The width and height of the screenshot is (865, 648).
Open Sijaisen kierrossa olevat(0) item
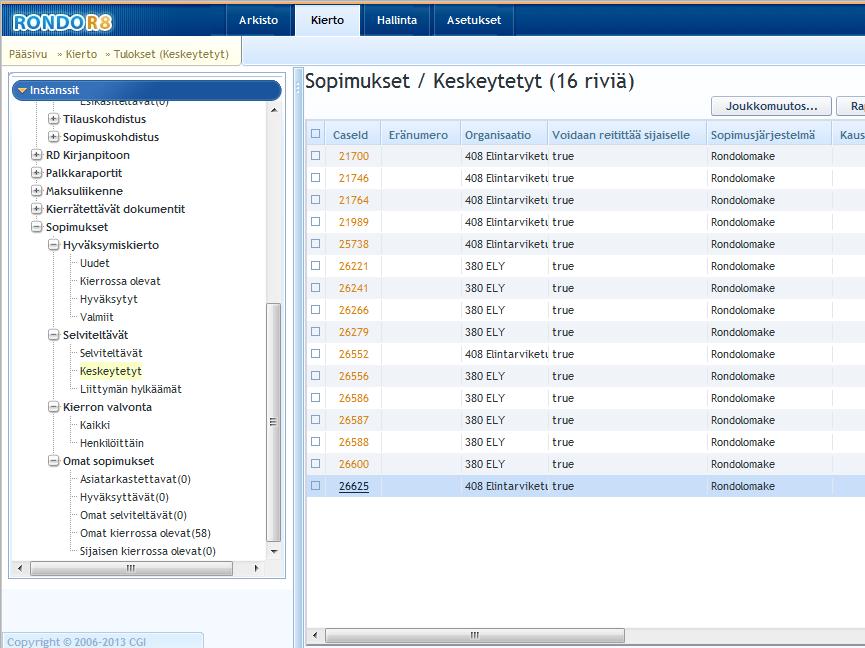(148, 551)
